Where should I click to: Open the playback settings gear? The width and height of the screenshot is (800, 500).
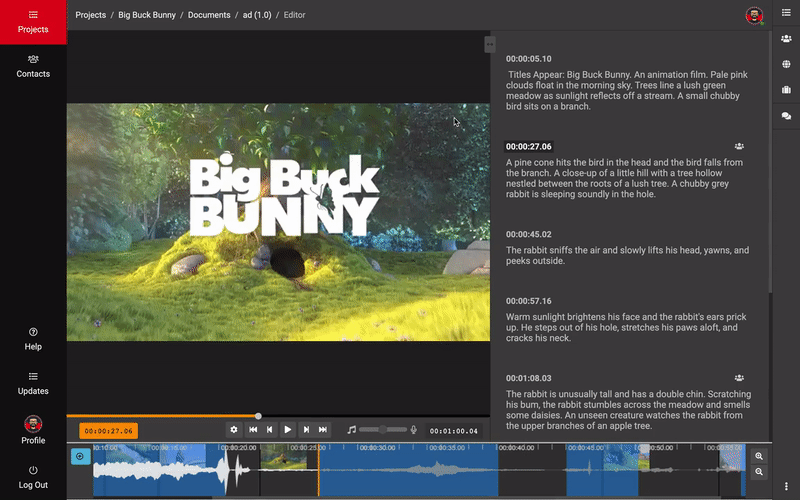[234, 429]
